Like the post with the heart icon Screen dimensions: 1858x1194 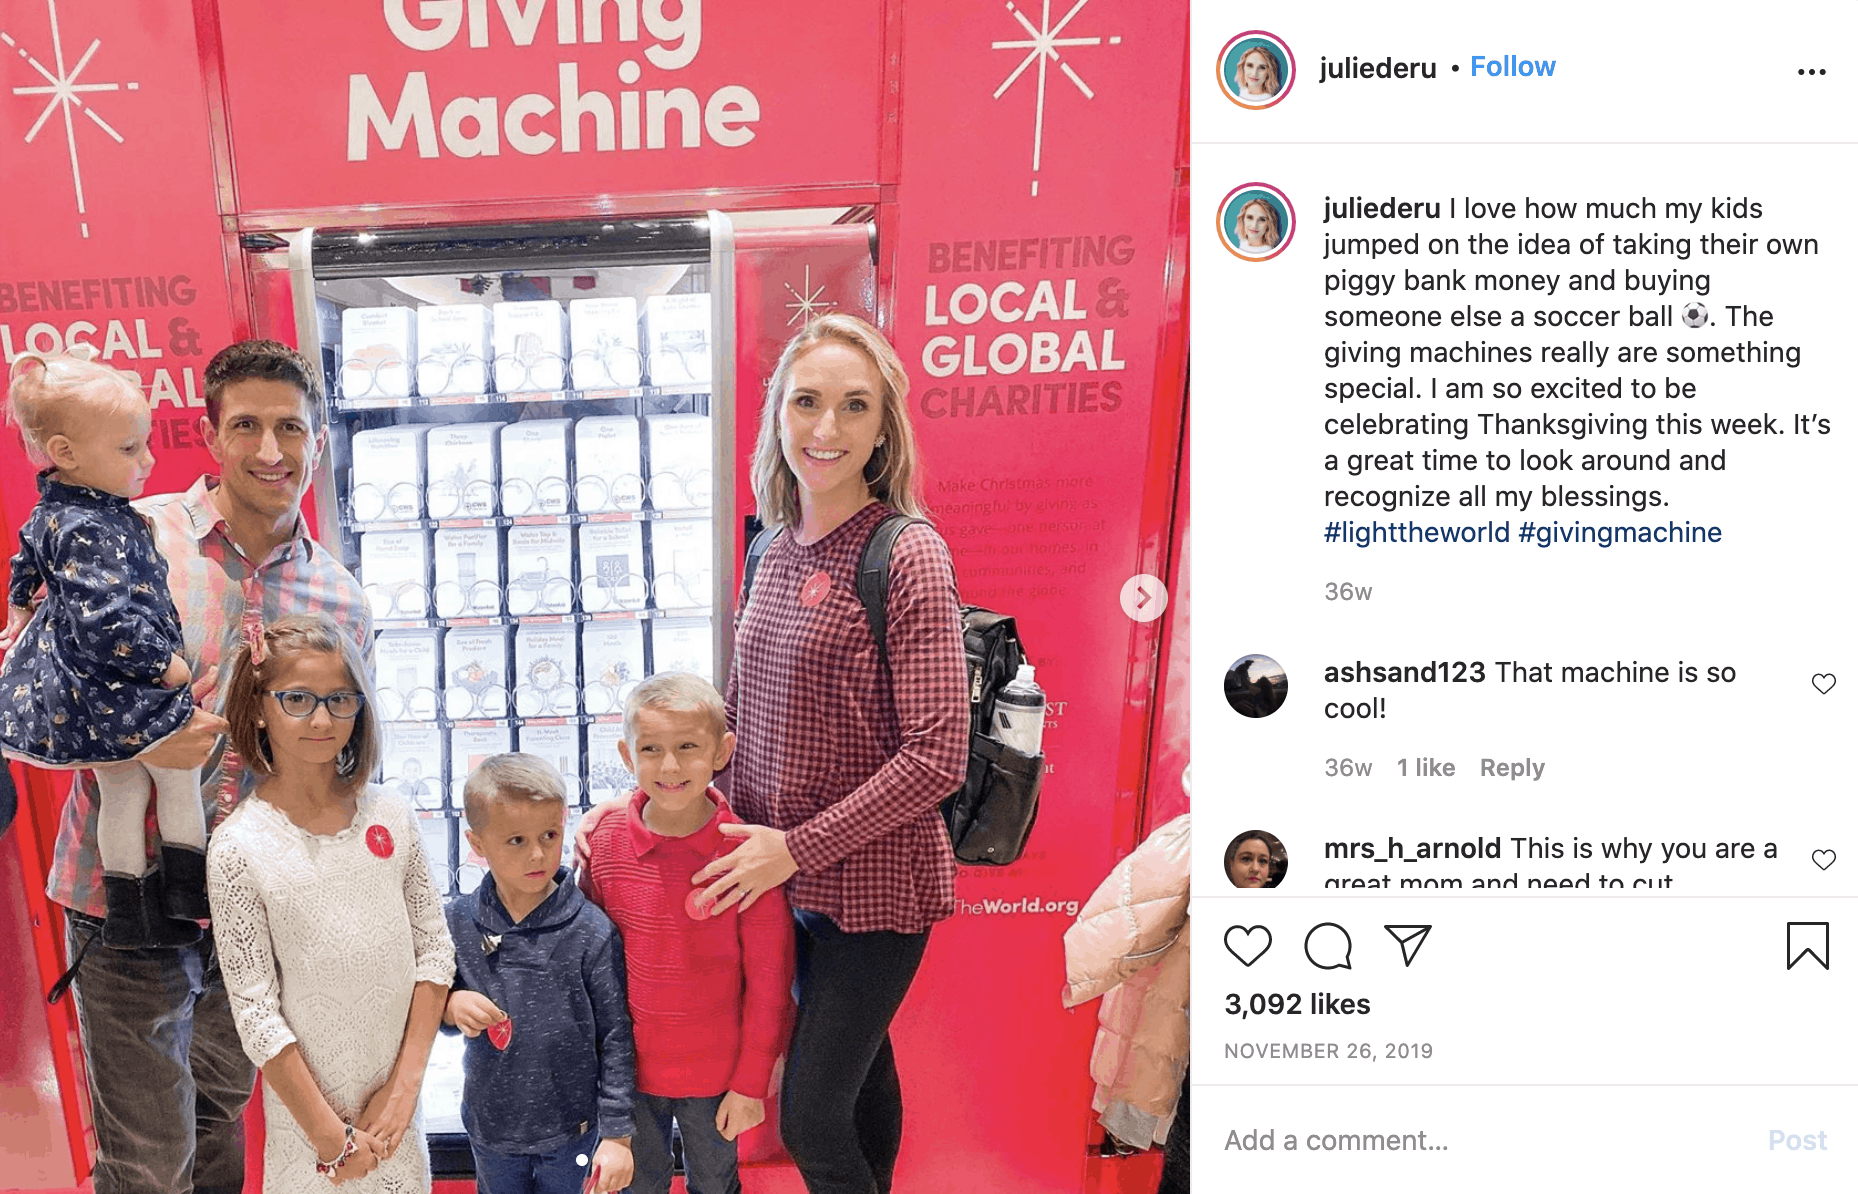click(1248, 945)
